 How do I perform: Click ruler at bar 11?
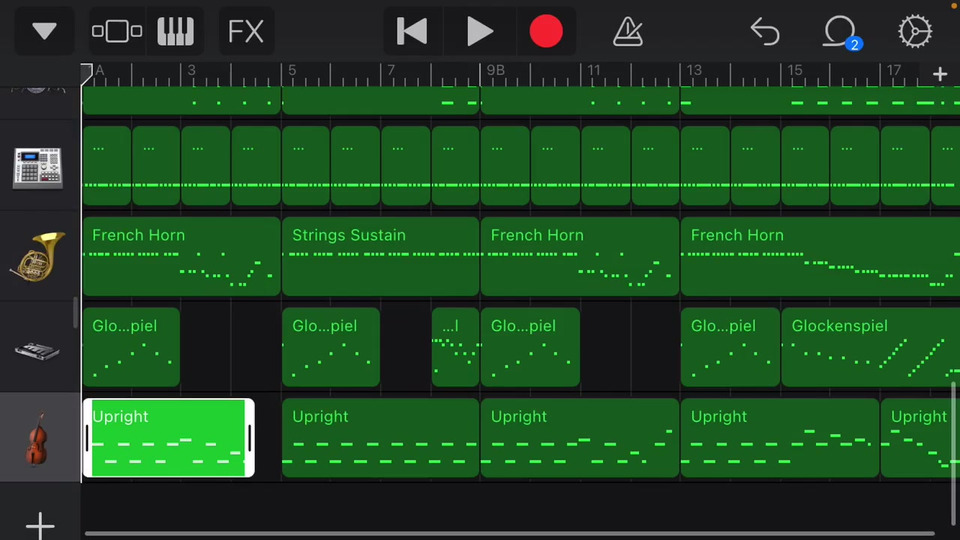click(594, 70)
